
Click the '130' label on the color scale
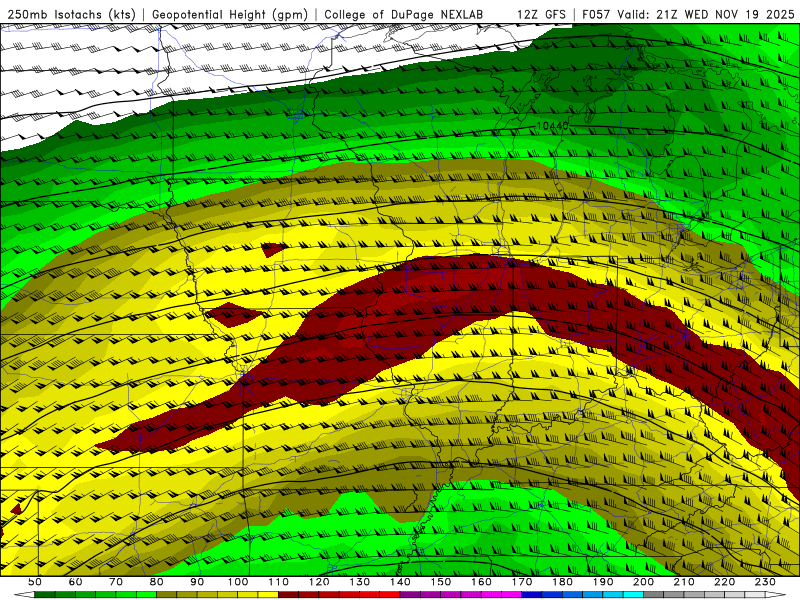tap(360, 582)
